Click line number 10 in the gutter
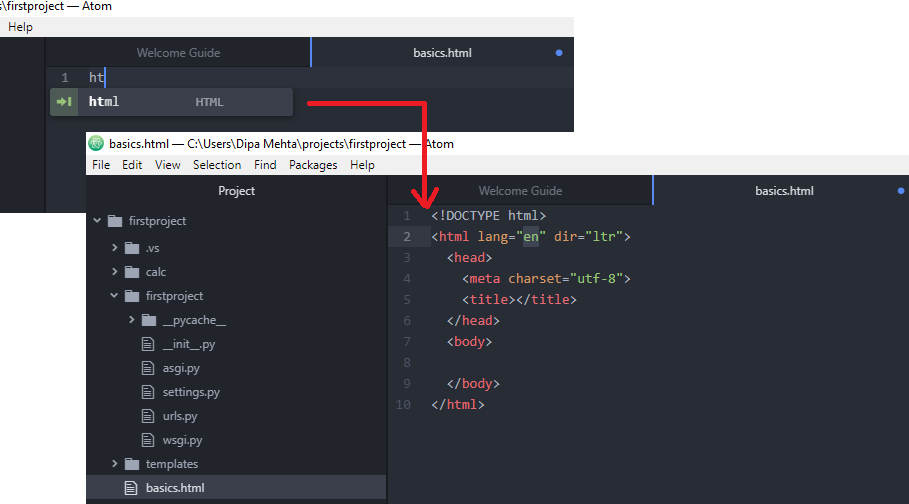 click(x=403, y=404)
